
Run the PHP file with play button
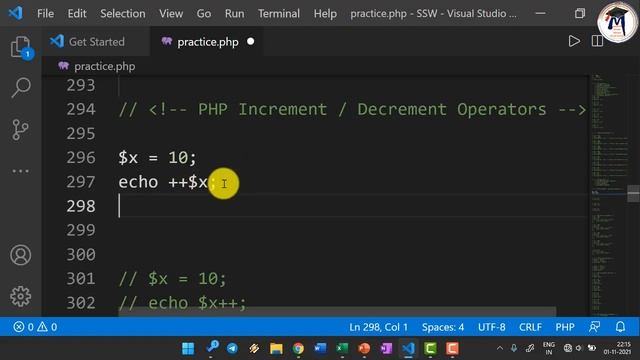point(574,41)
